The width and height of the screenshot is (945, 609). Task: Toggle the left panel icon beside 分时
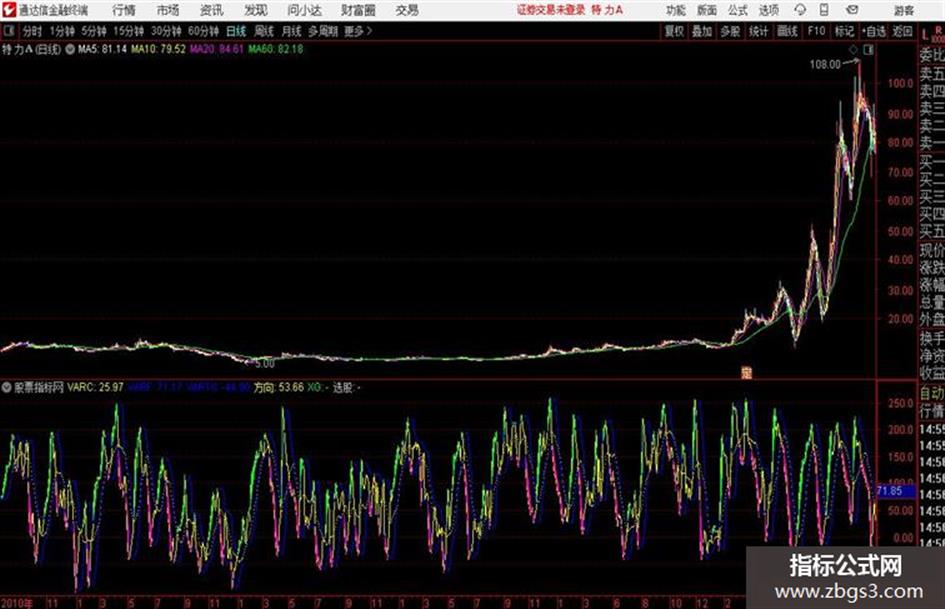pos(9,31)
